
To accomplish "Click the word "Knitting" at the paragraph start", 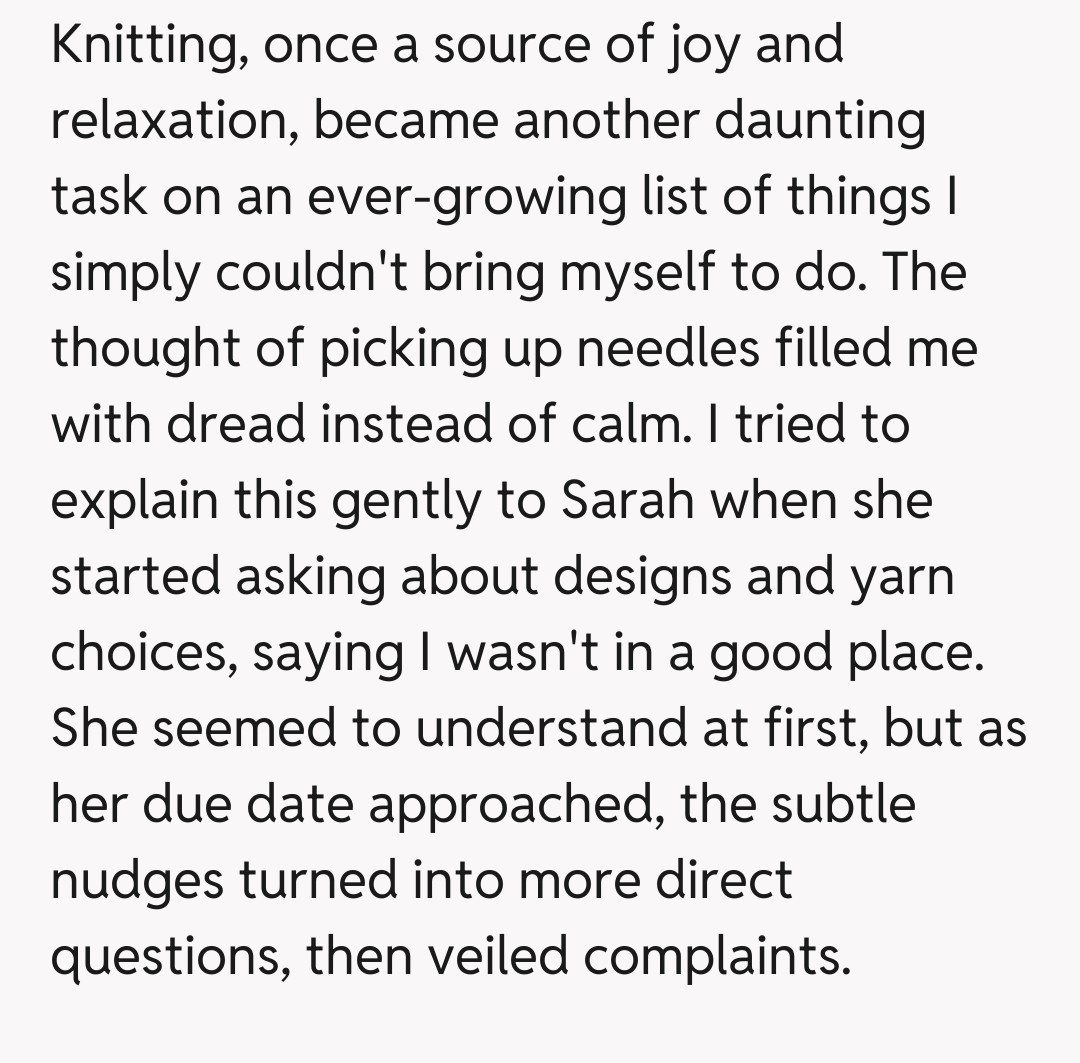I will (x=138, y=46).
